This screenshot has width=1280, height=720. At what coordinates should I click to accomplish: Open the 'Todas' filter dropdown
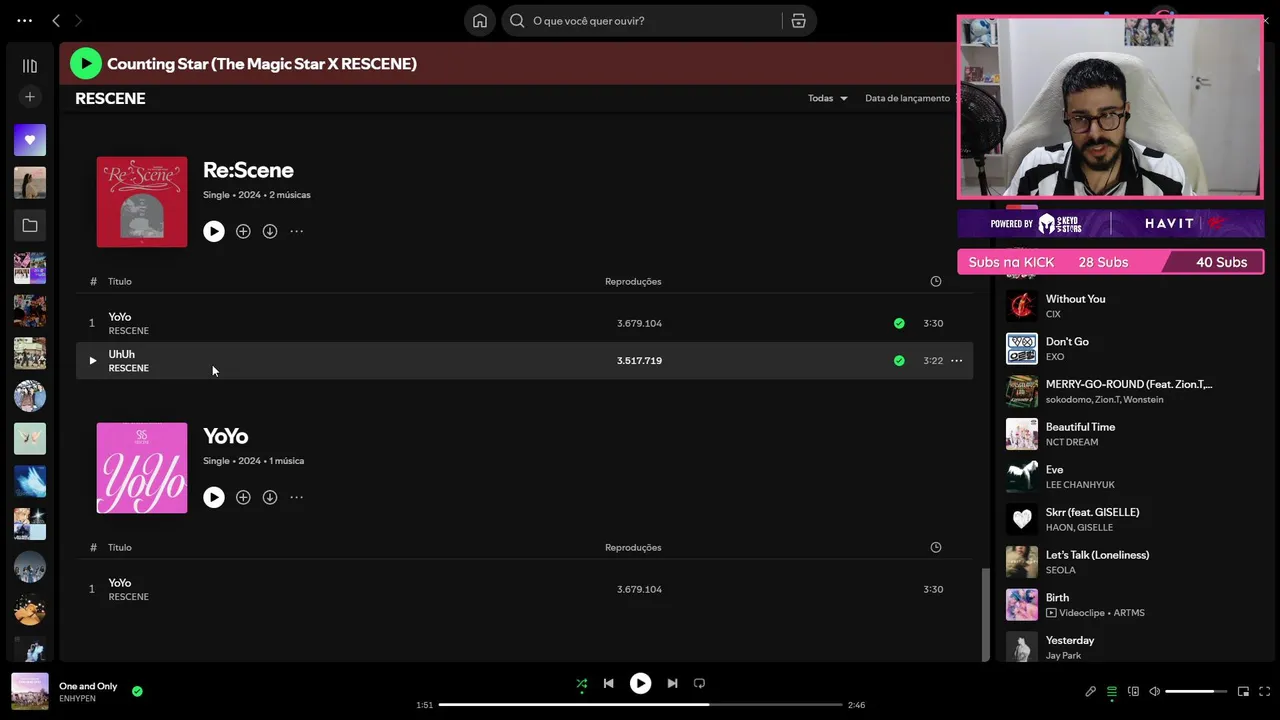828,98
